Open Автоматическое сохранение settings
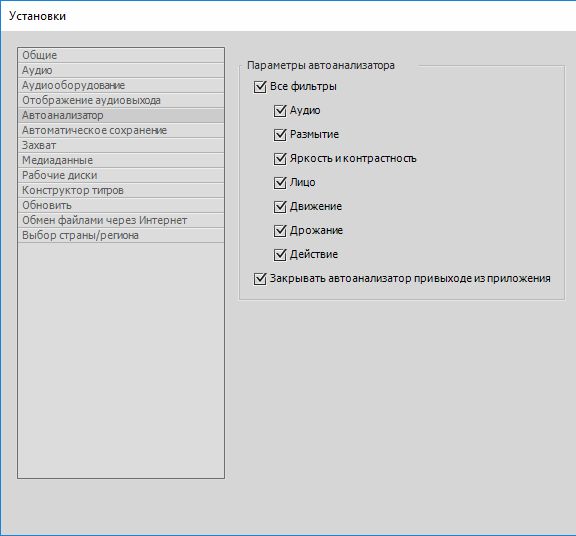This screenshot has width=576, height=536. pos(121,130)
